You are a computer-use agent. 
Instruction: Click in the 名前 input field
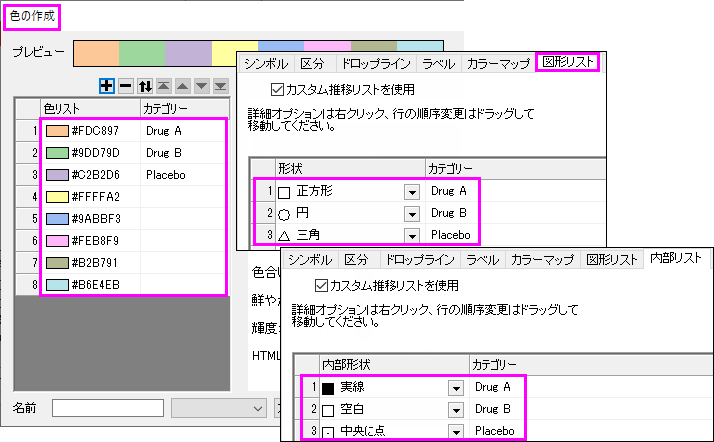point(108,408)
